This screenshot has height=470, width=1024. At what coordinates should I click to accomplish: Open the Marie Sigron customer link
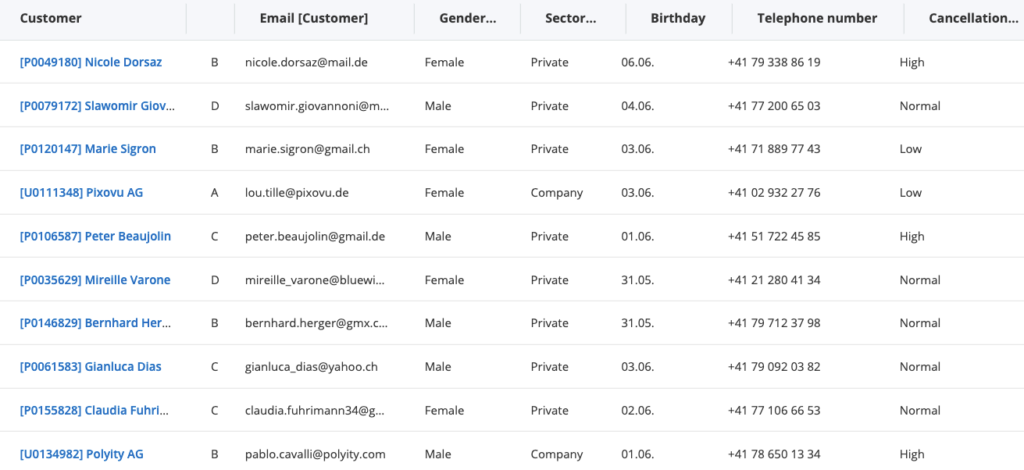tap(88, 149)
